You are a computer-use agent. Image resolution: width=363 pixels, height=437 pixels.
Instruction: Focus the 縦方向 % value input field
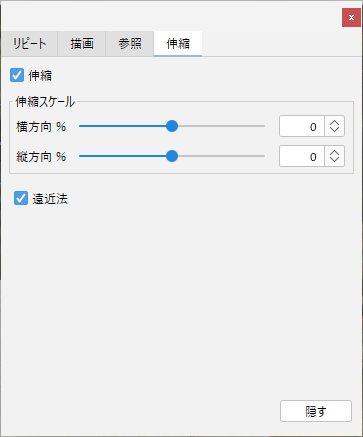coord(302,156)
